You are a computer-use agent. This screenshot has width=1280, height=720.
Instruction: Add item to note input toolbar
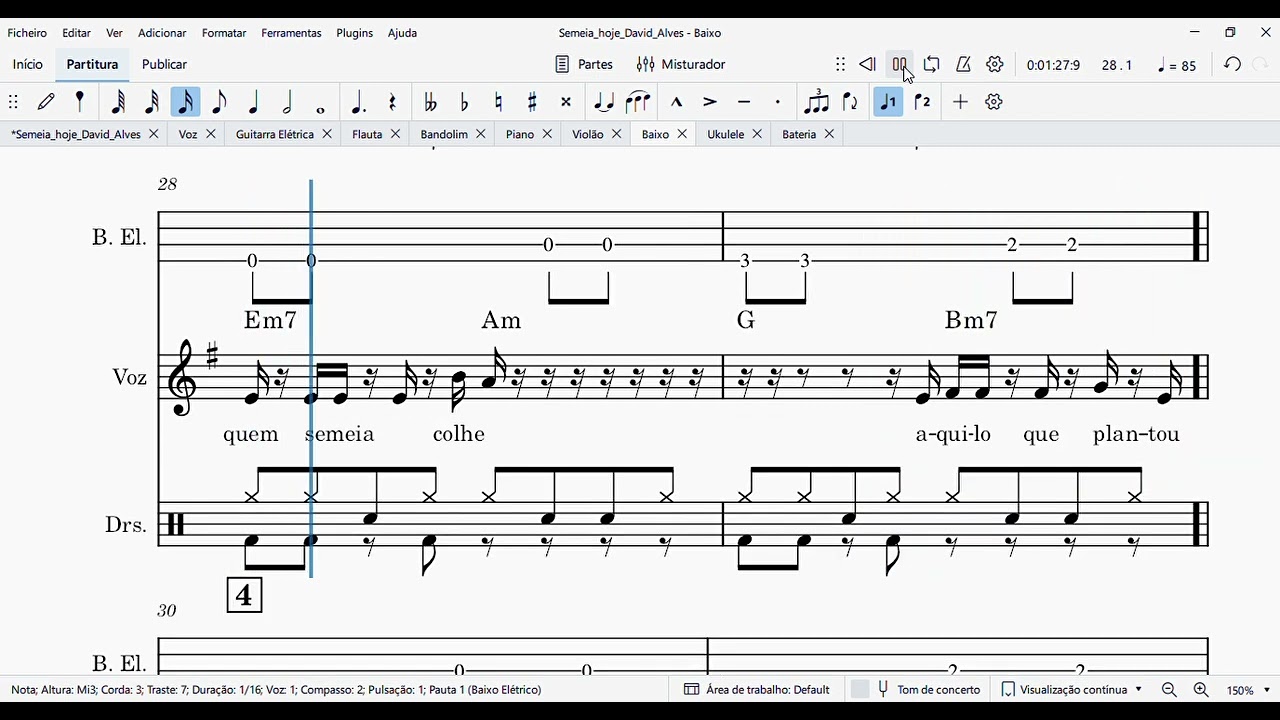(x=960, y=102)
